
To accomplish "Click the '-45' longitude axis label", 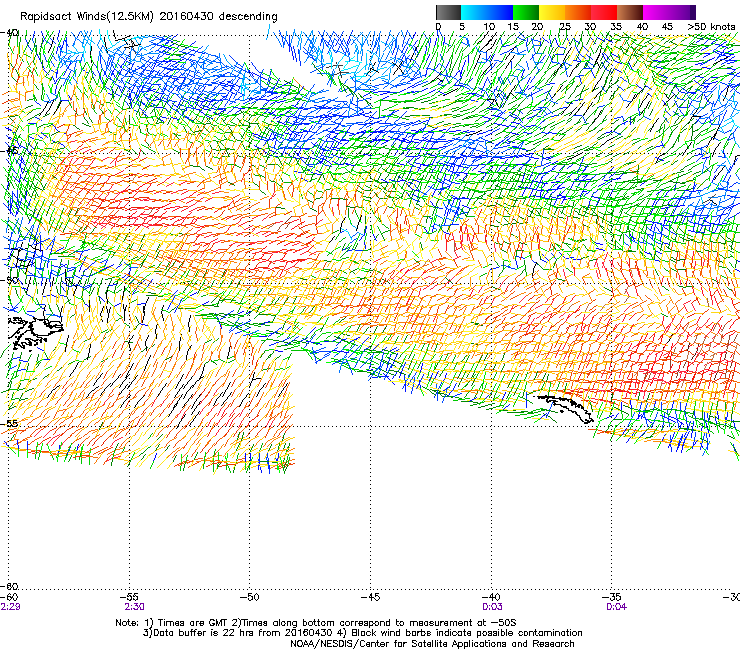I will [370, 597].
